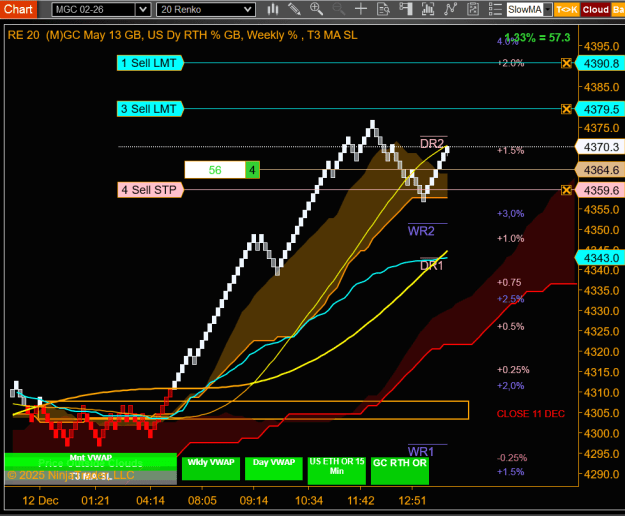Click the green position quantity 4
This screenshot has height=516, width=625.
point(252,170)
